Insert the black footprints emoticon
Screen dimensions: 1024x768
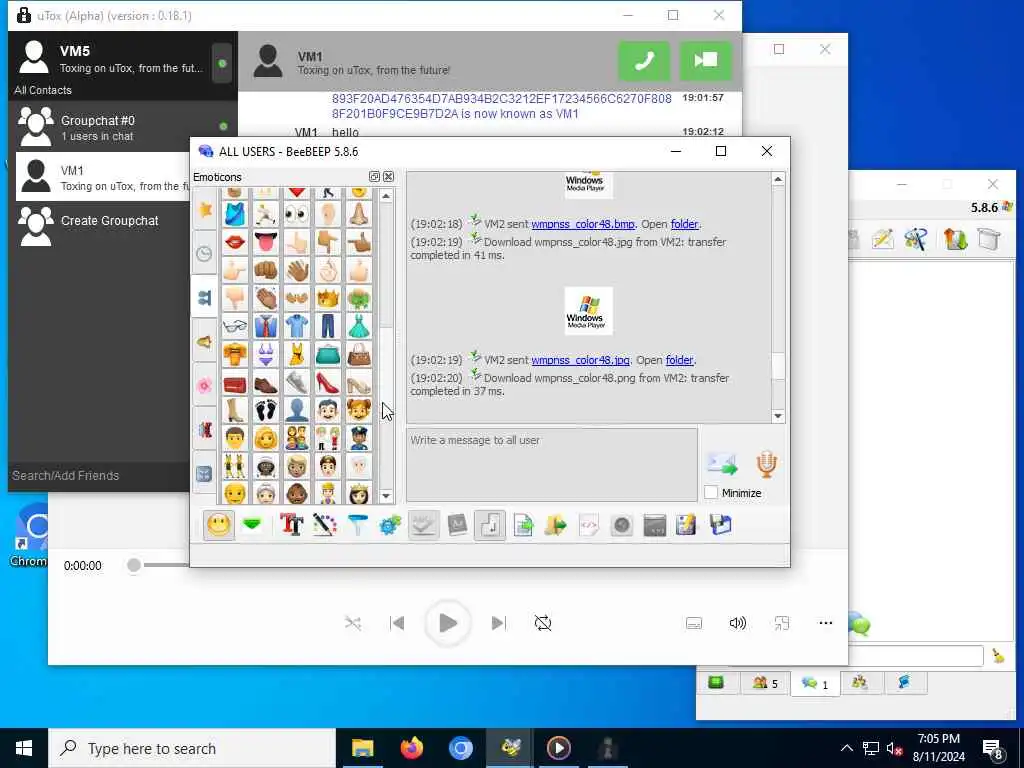(266, 410)
